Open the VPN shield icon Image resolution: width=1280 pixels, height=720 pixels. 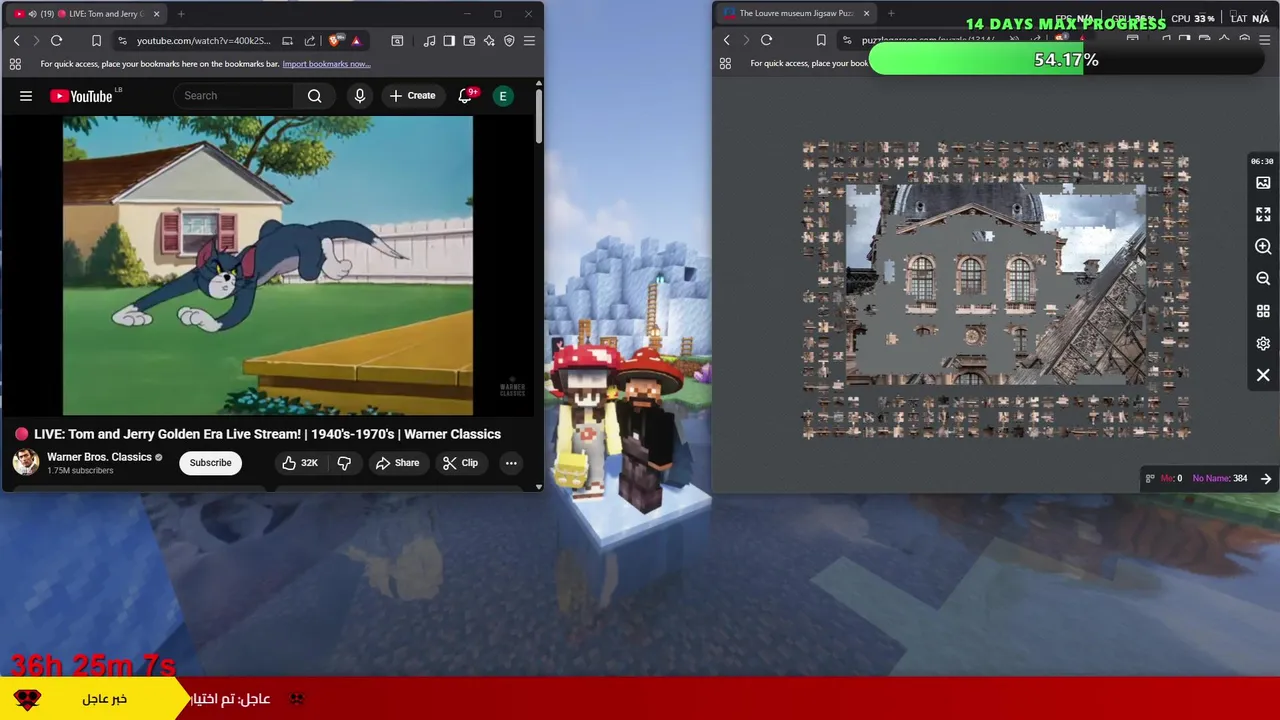pos(509,40)
